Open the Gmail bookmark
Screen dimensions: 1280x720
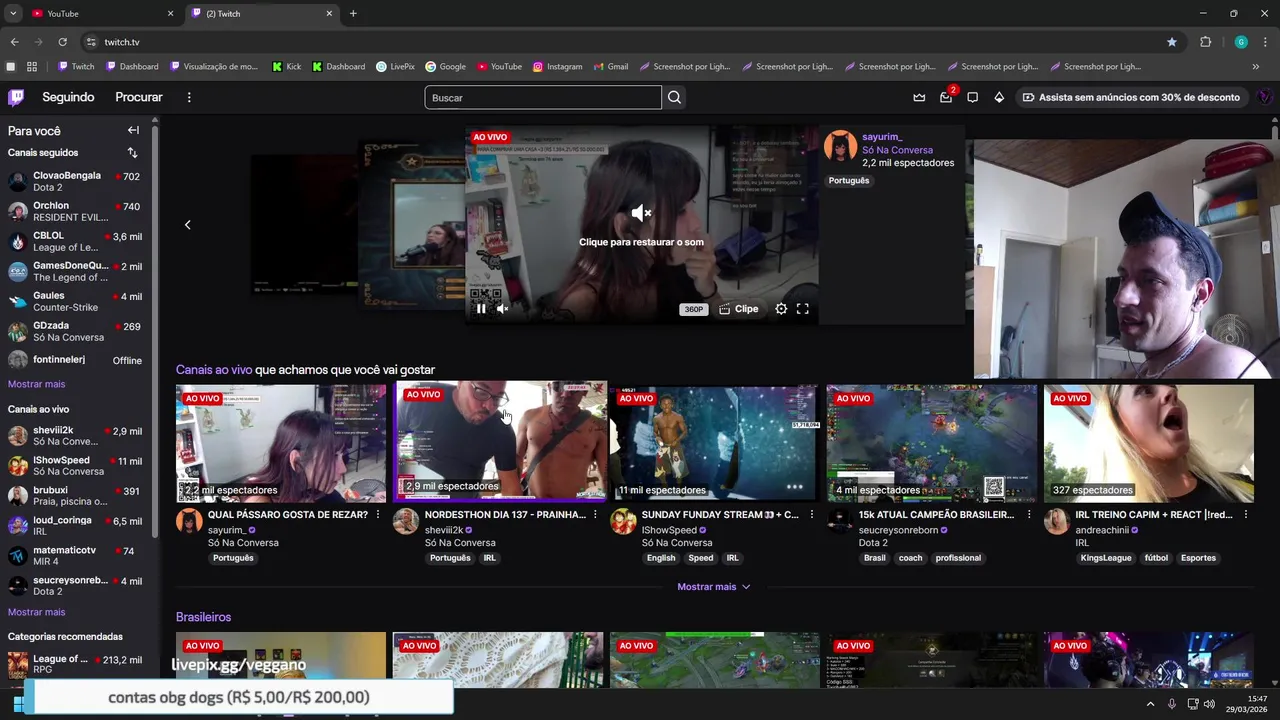point(610,67)
